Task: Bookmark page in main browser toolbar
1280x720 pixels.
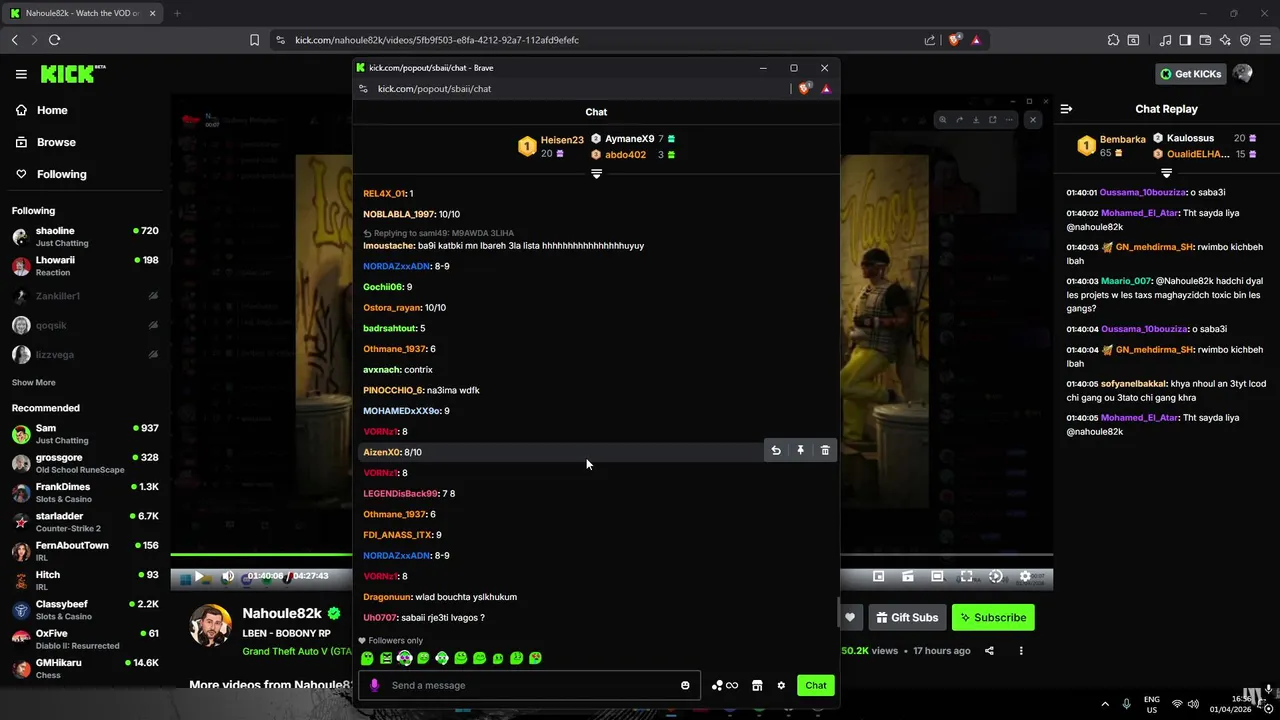Action: pos(254,40)
